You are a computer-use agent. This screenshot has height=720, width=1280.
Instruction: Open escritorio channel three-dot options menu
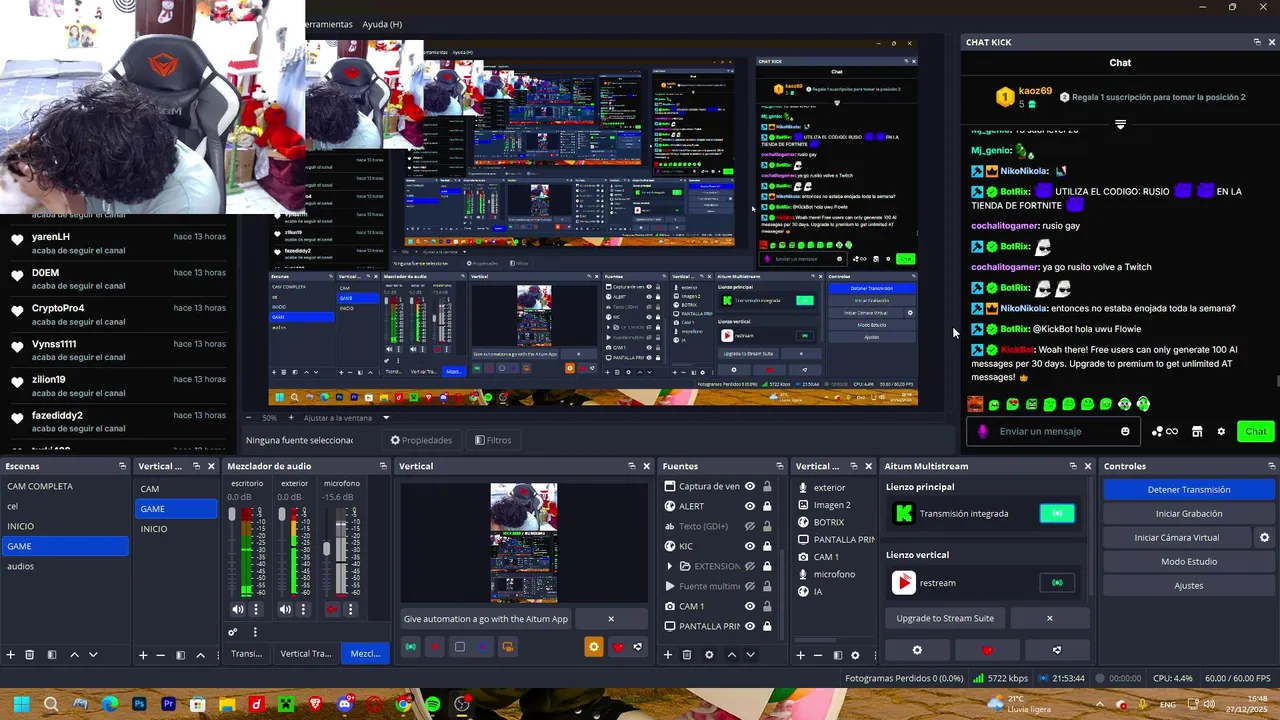(256, 609)
